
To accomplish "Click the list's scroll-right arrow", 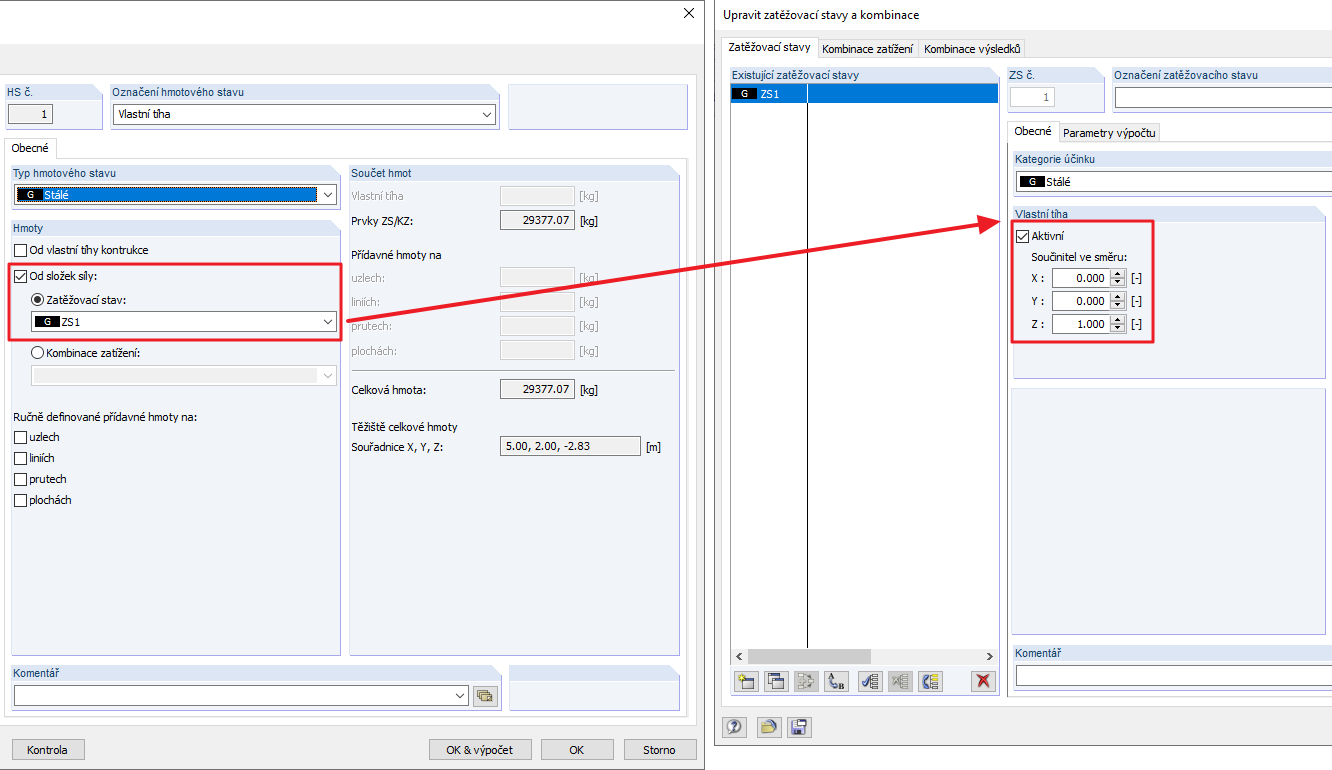I will (x=991, y=656).
